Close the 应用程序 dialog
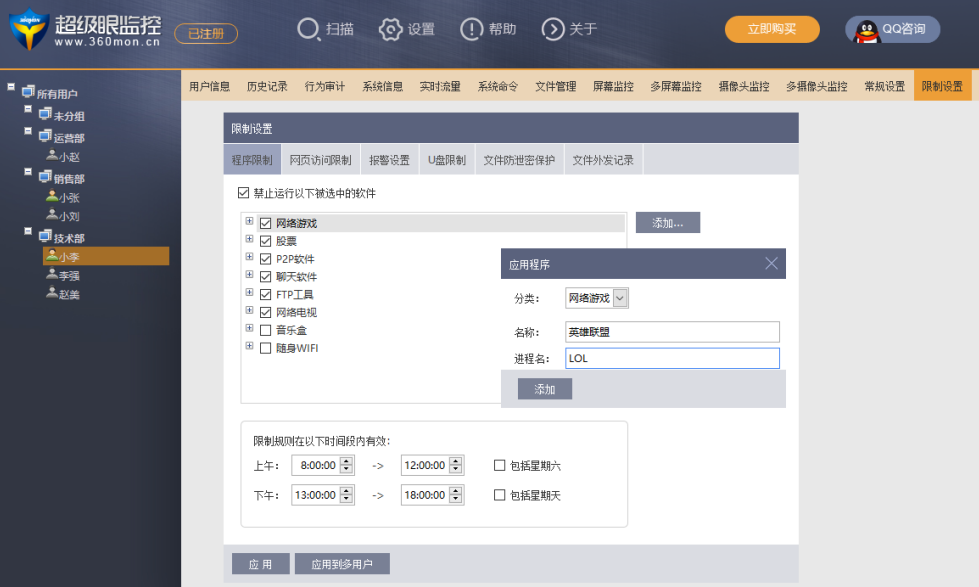 click(771, 264)
